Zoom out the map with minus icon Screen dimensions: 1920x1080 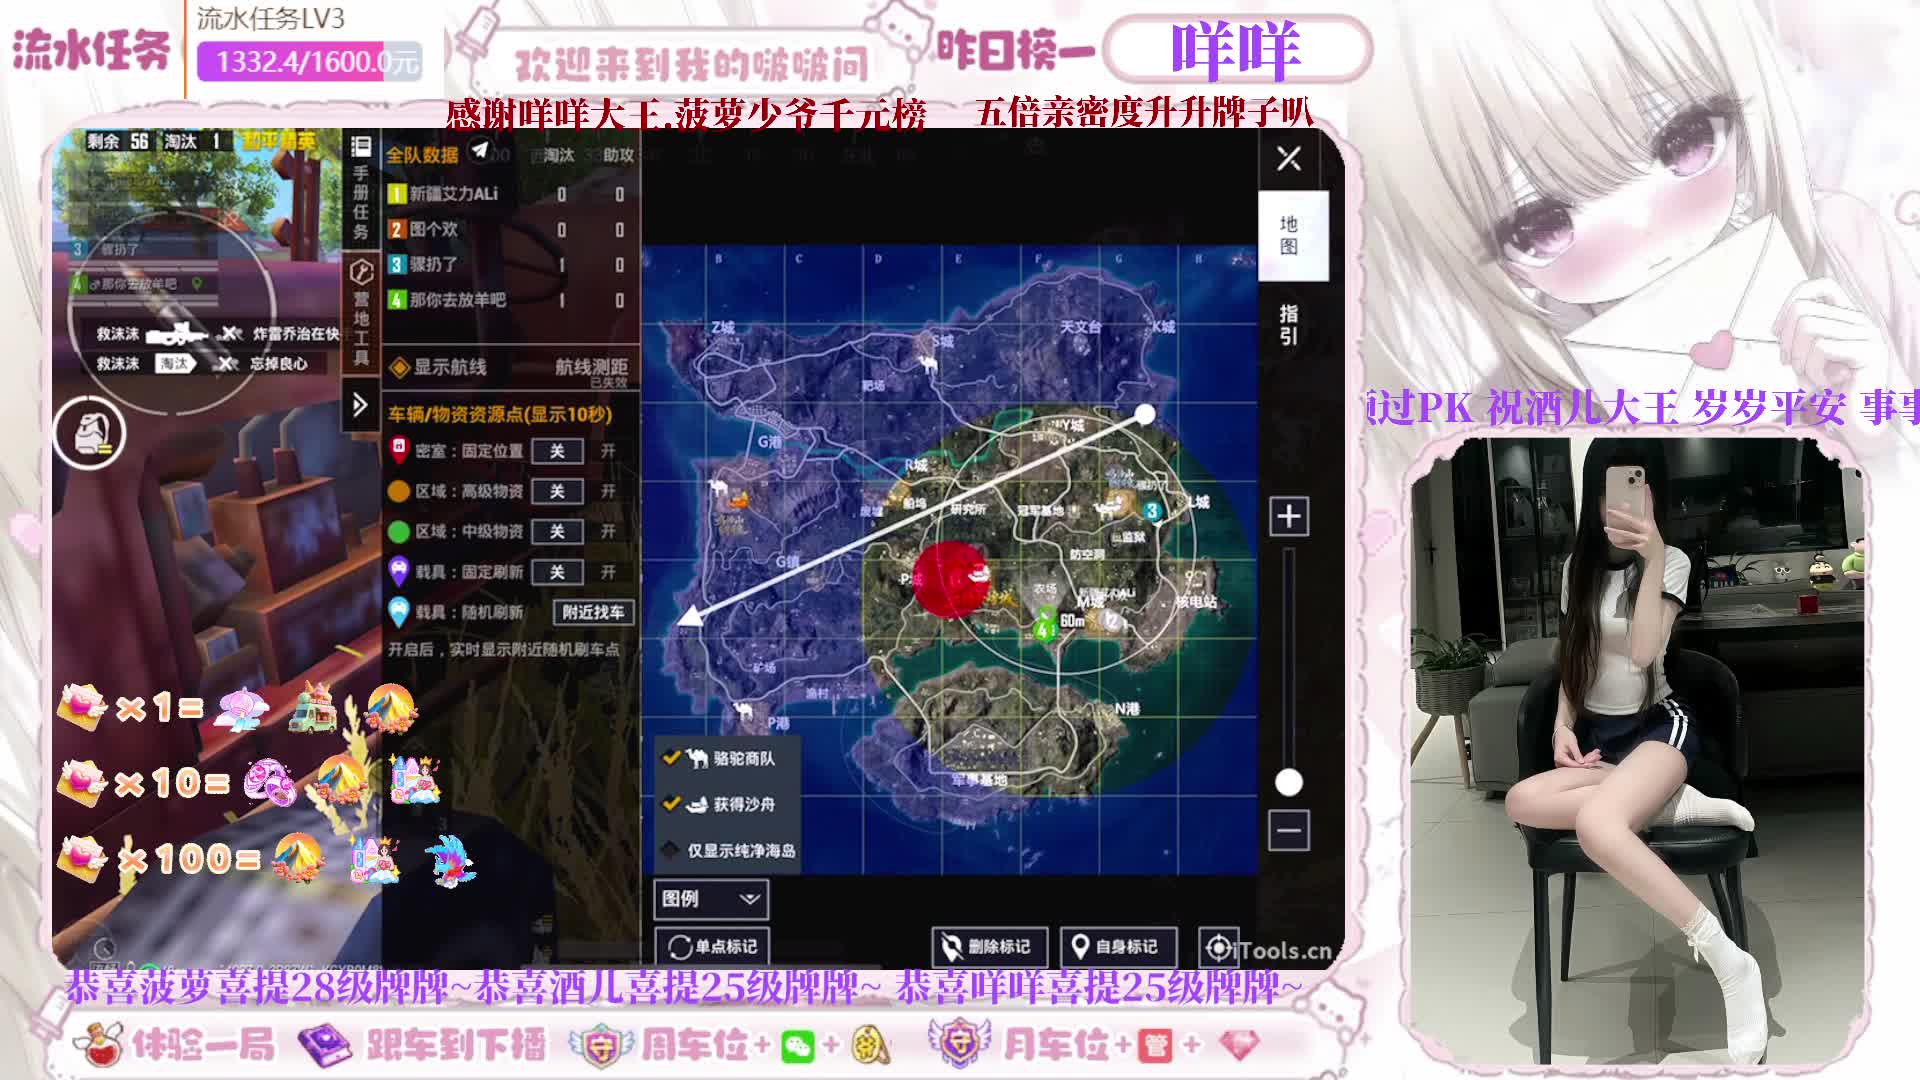tap(1288, 830)
